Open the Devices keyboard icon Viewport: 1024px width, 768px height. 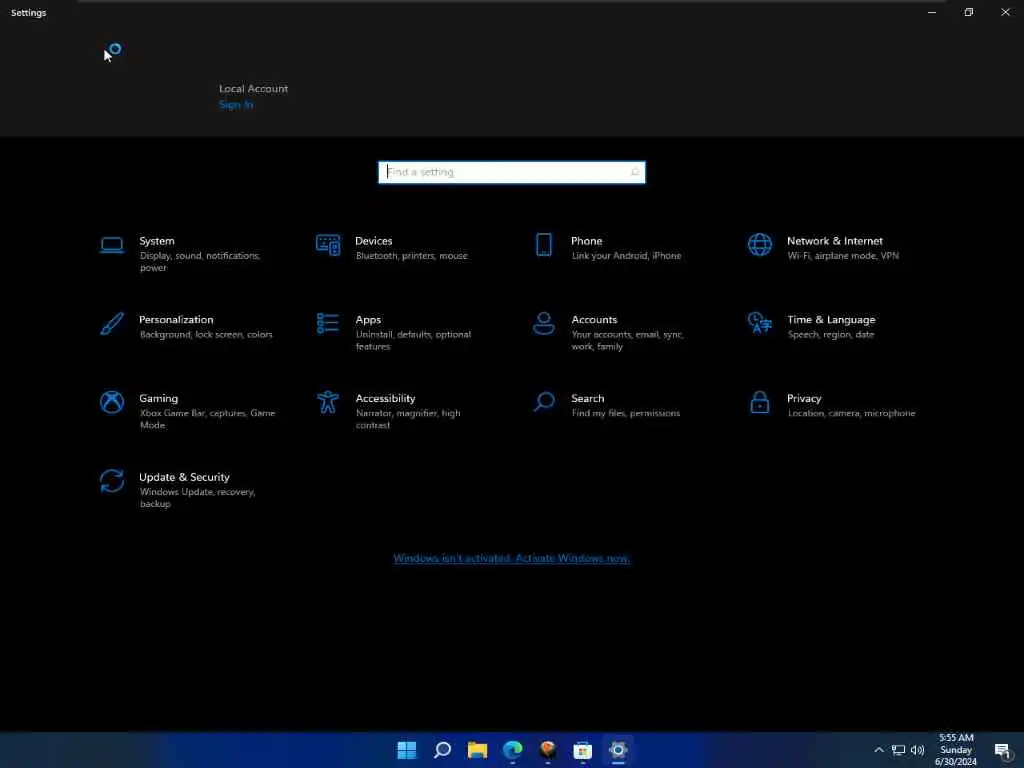[x=328, y=246]
